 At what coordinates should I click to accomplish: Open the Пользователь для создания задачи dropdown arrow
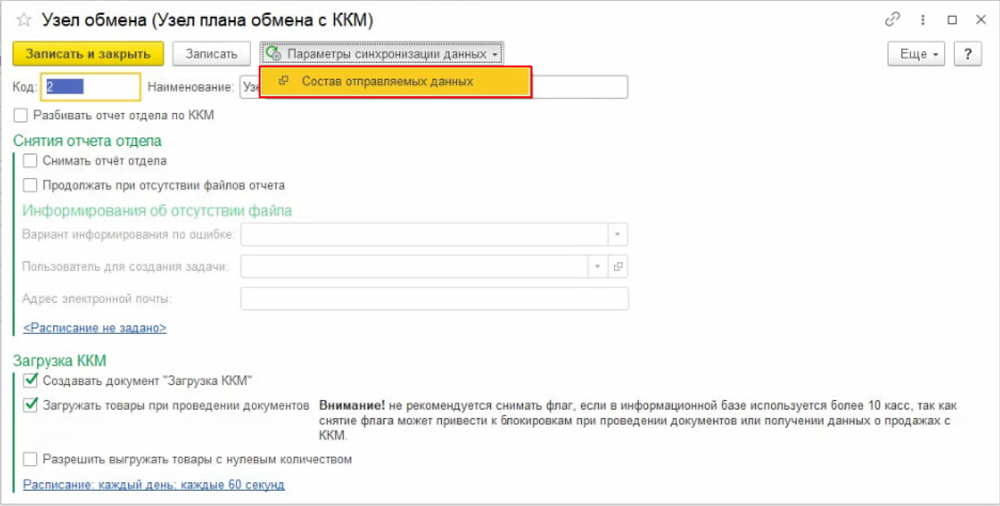[598, 266]
